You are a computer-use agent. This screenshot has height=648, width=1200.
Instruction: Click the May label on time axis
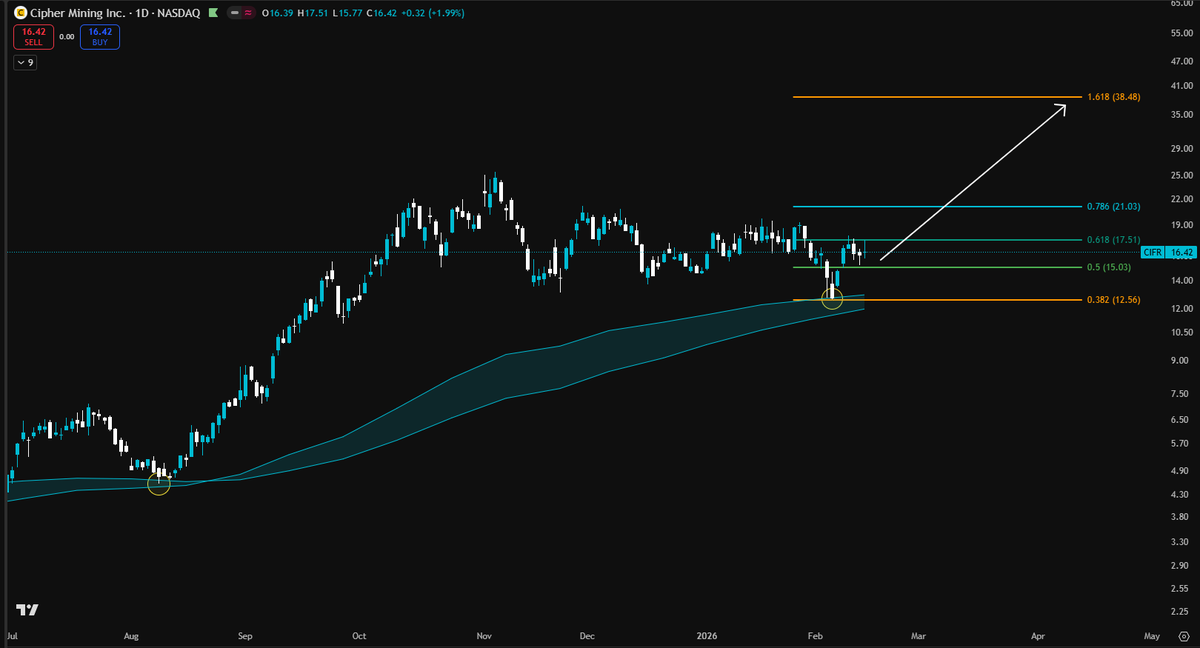pos(1152,636)
